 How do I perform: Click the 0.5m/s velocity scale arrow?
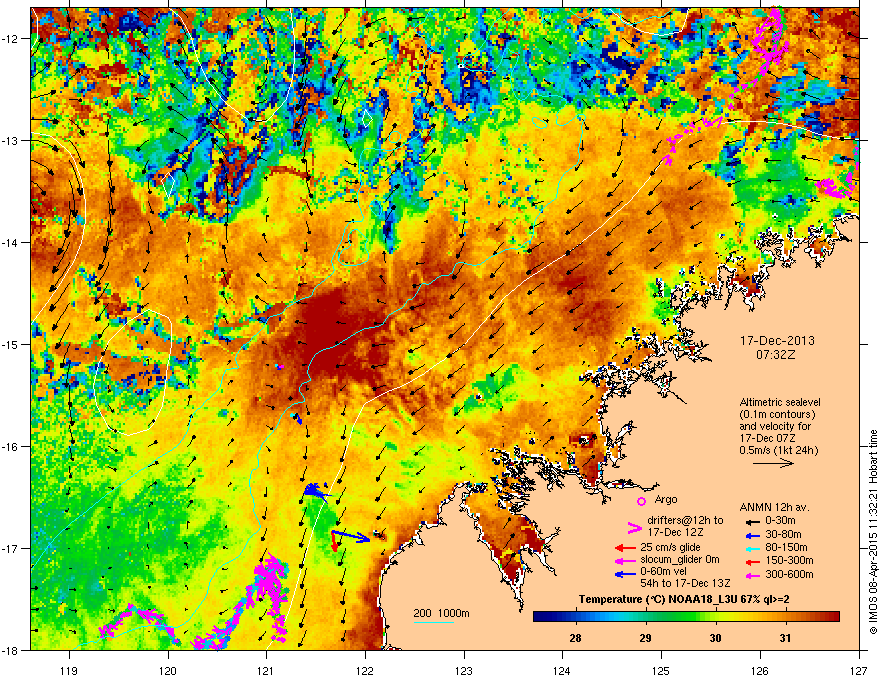click(773, 463)
